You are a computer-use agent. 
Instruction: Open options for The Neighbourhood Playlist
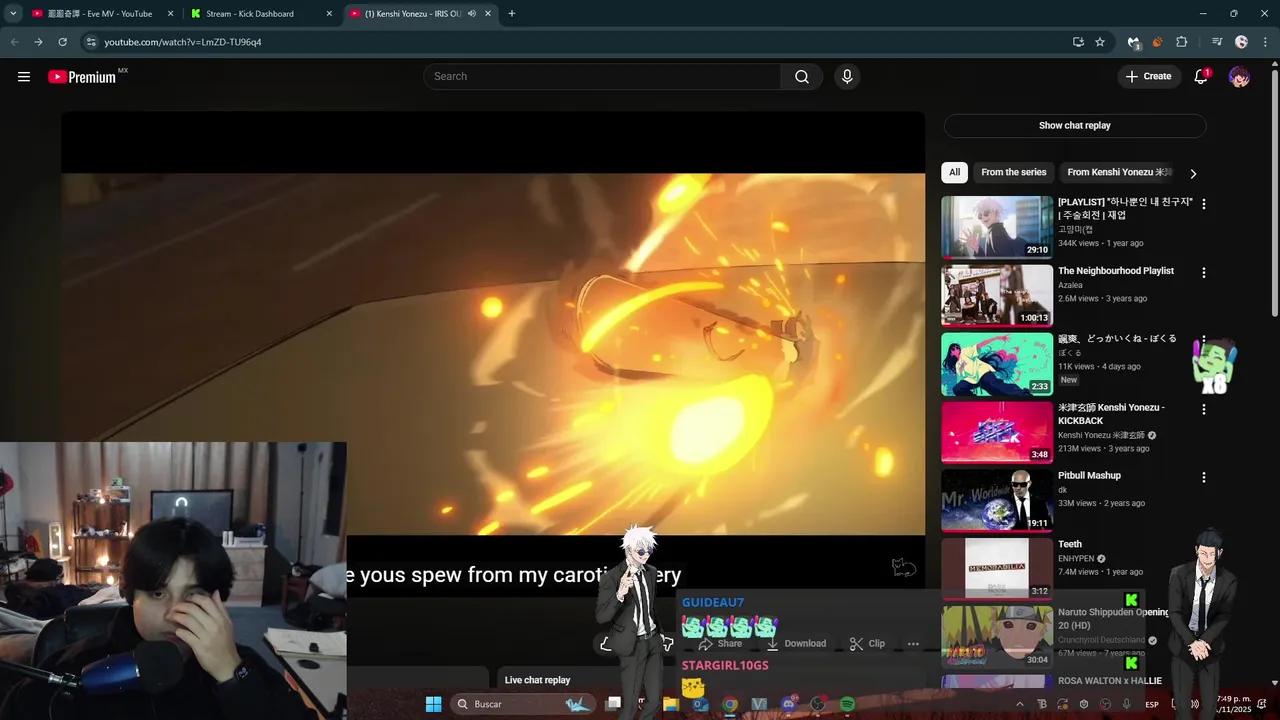(x=1204, y=272)
